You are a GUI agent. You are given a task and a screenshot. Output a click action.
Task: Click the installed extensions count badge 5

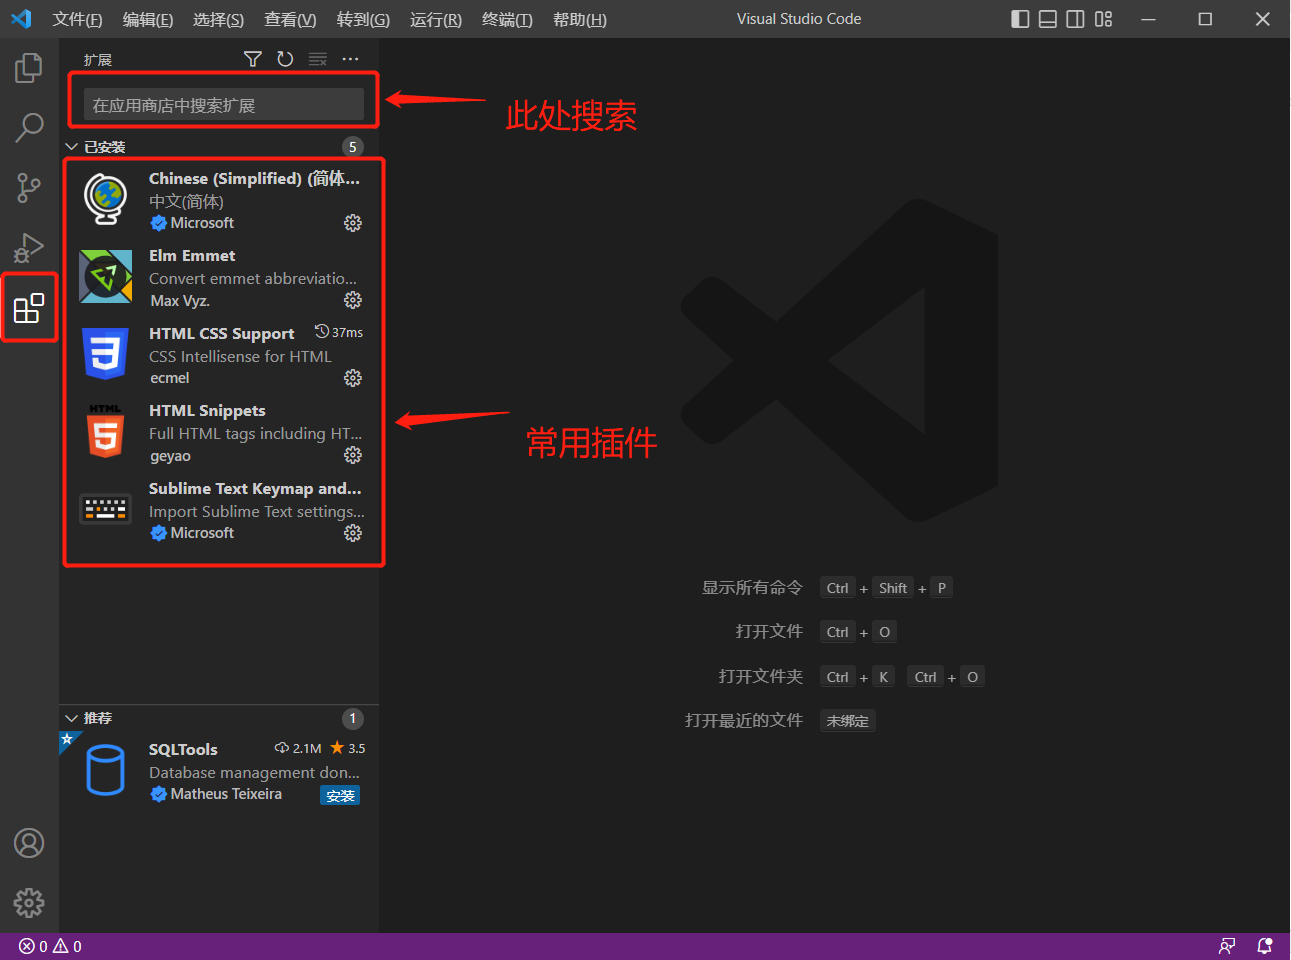point(353,147)
